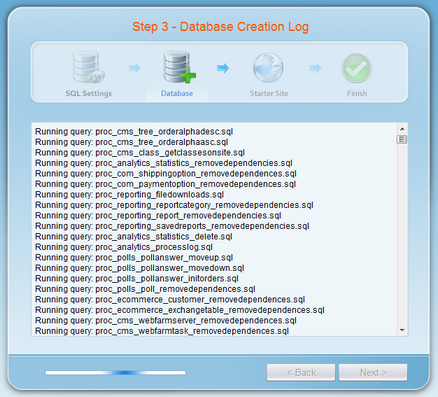Select the Finish step label
The width and height of the screenshot is (438, 397).
[357, 93]
